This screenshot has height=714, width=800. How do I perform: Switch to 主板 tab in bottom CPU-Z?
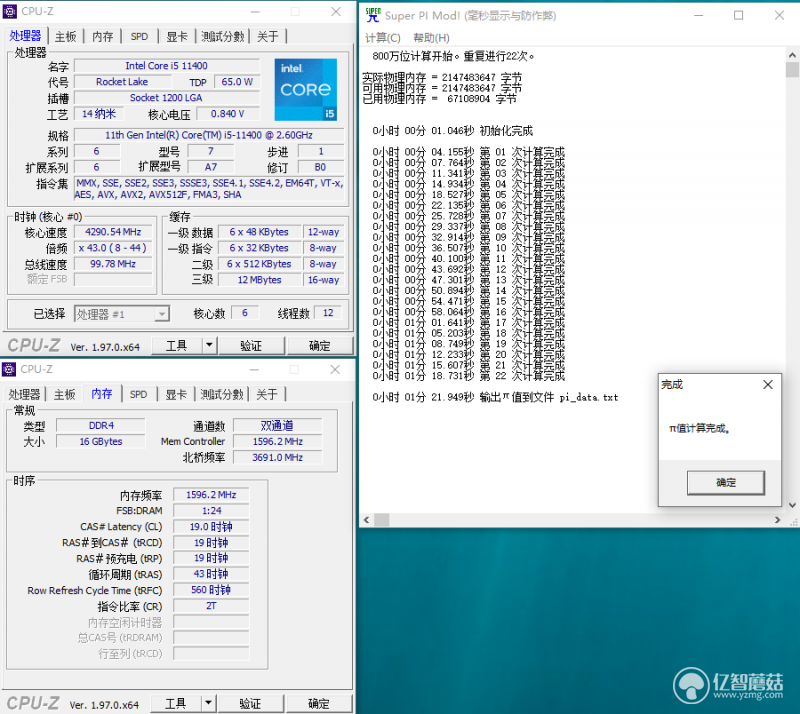[65, 395]
